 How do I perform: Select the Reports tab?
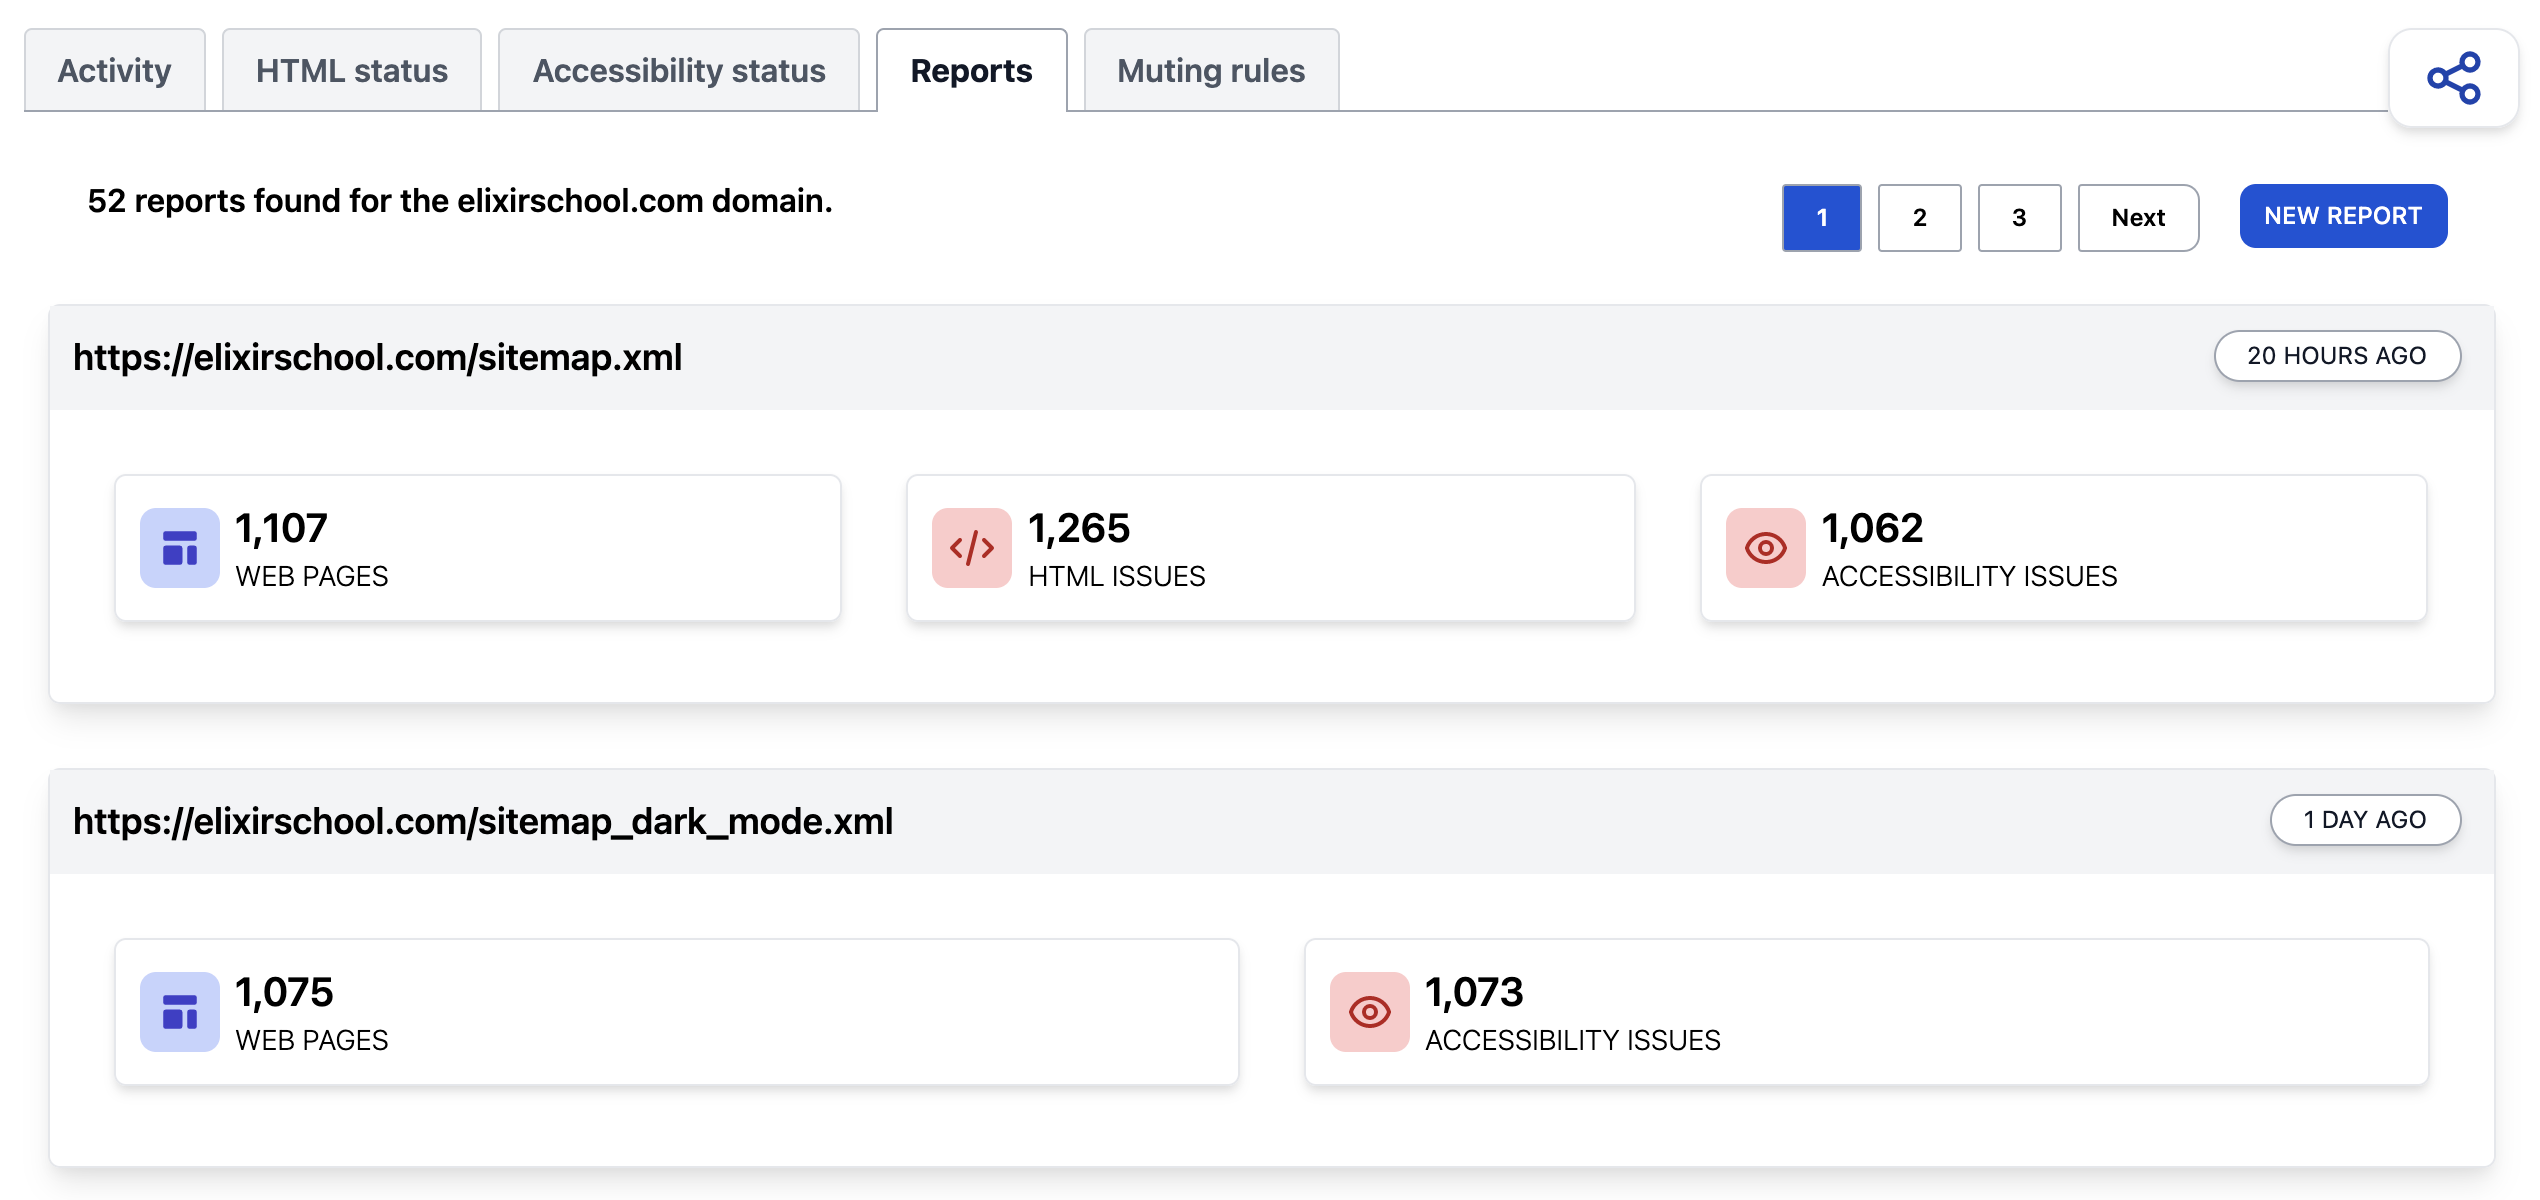[x=972, y=70]
